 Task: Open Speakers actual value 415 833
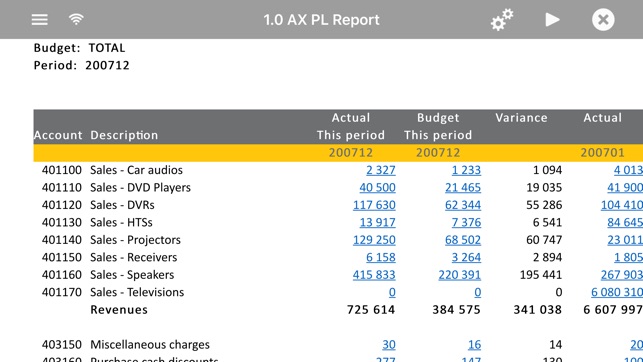pyautogui.click(x=374, y=274)
